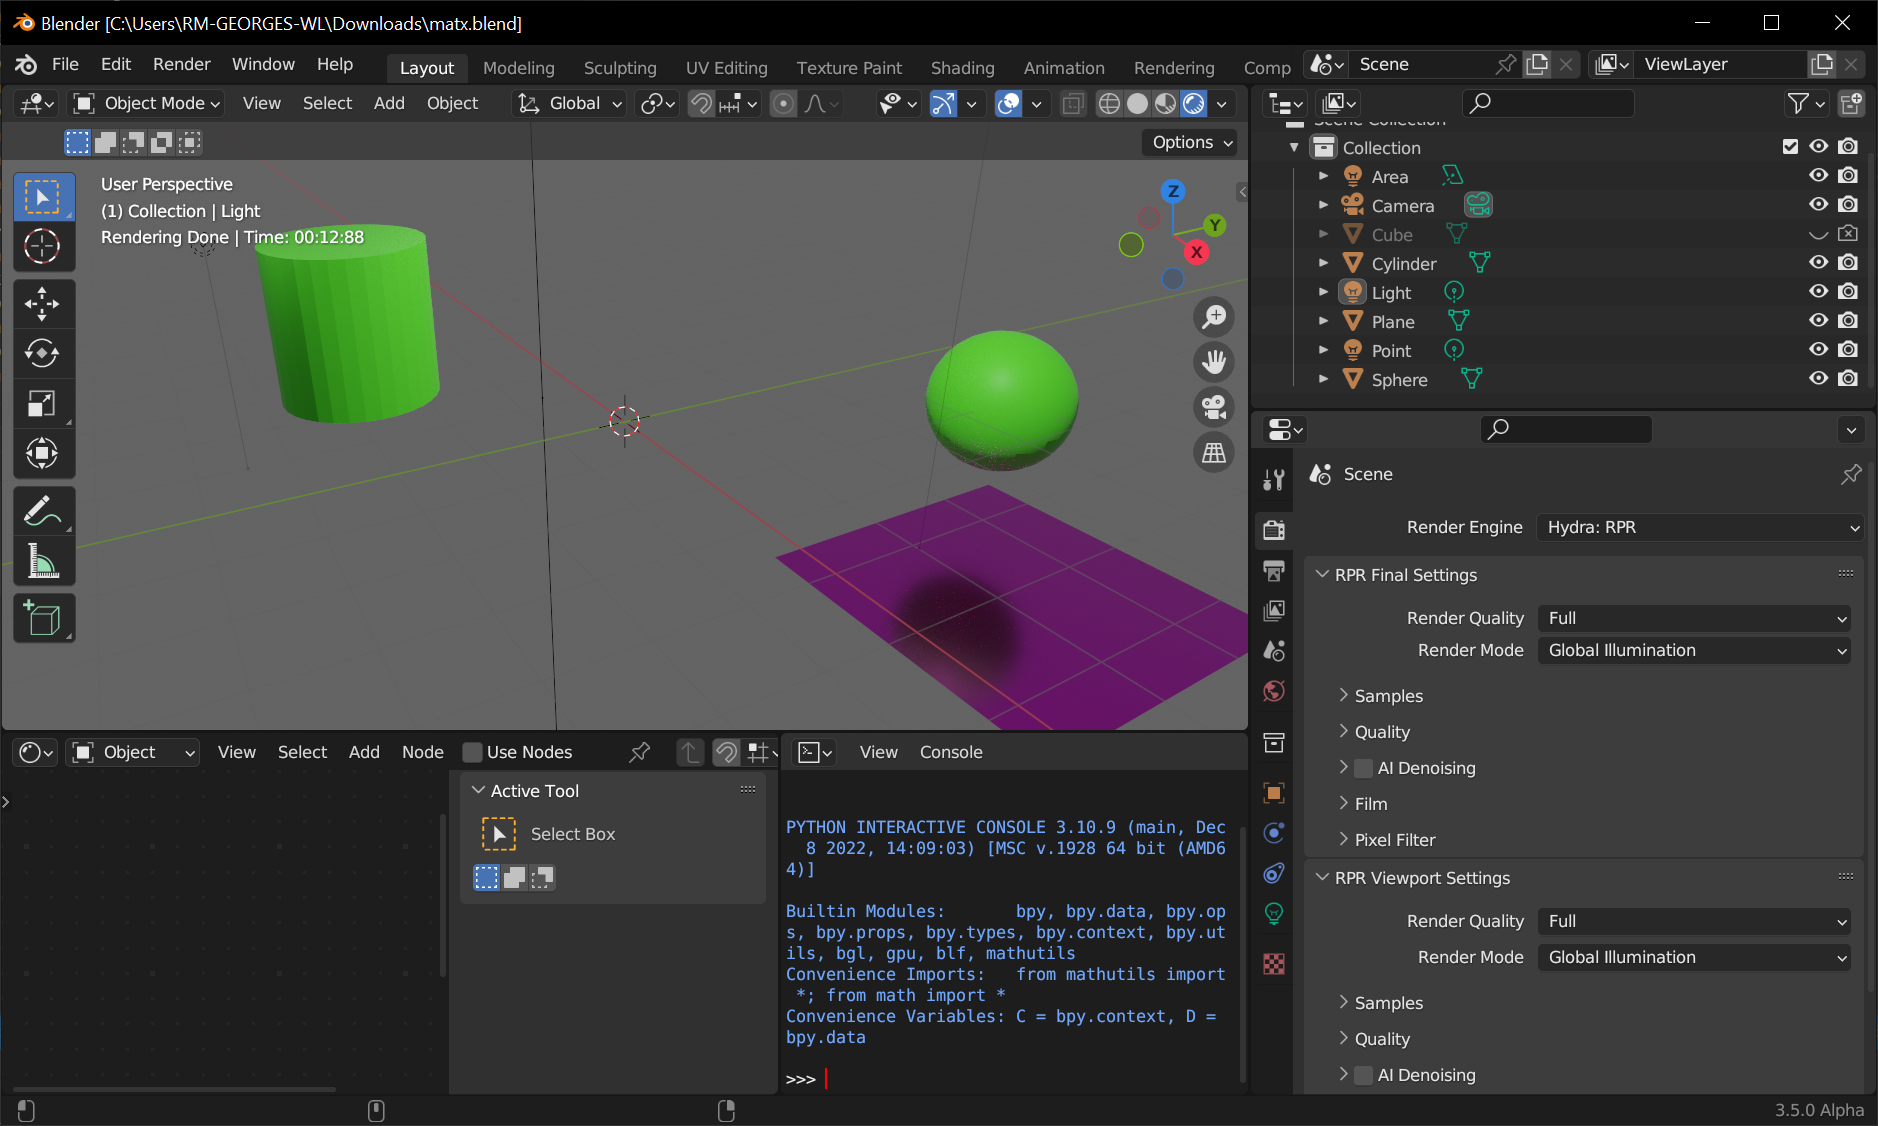
Task: Switch to the Shading workspace tab
Action: [x=962, y=68]
